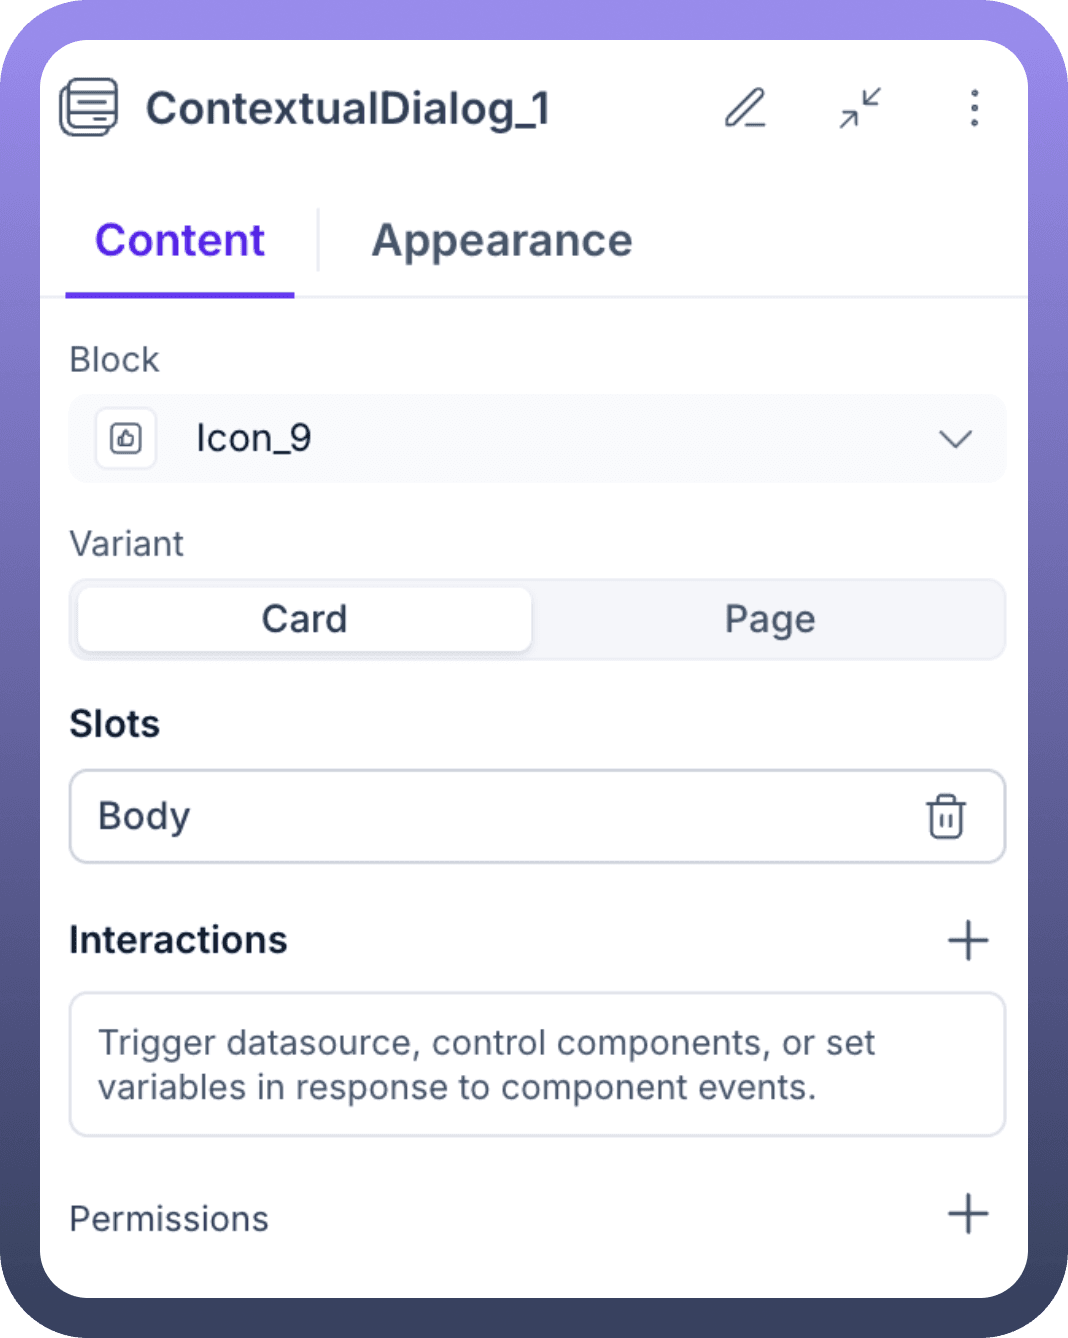Click the Permissions label

[x=169, y=1219]
